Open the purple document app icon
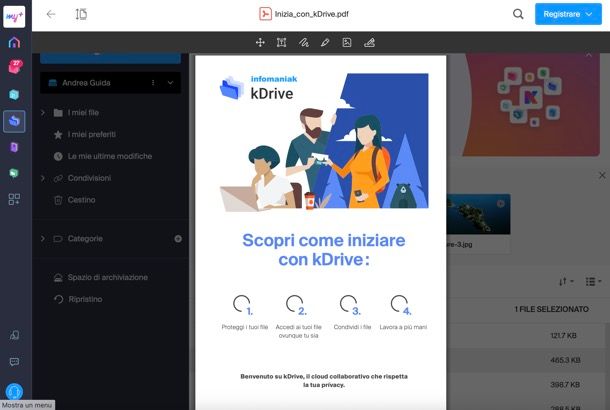Viewport: 610px width, 410px height. 14,147
